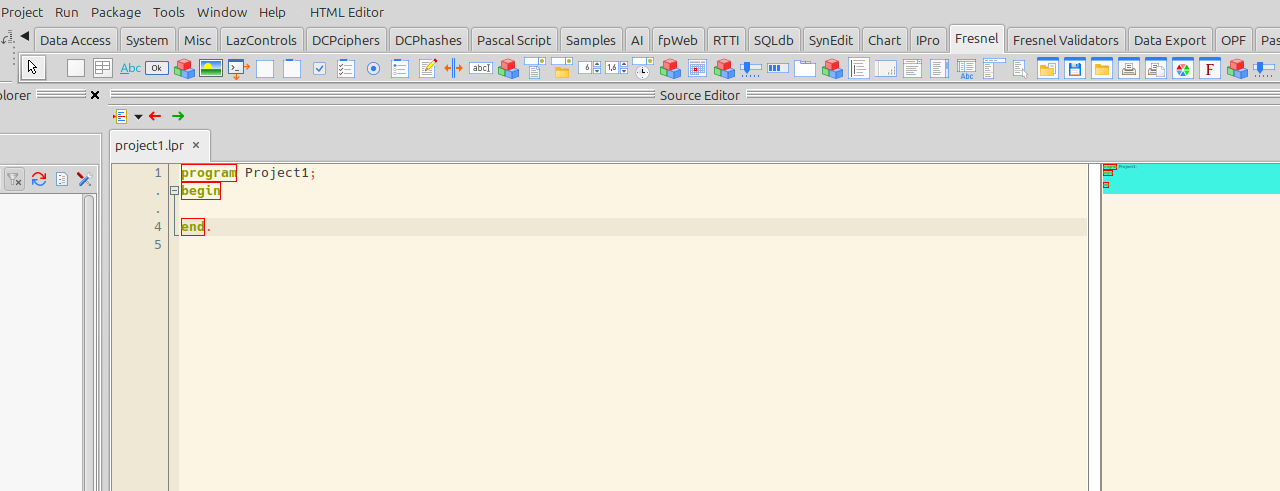
Task: Open the Run menu
Action: tap(67, 12)
